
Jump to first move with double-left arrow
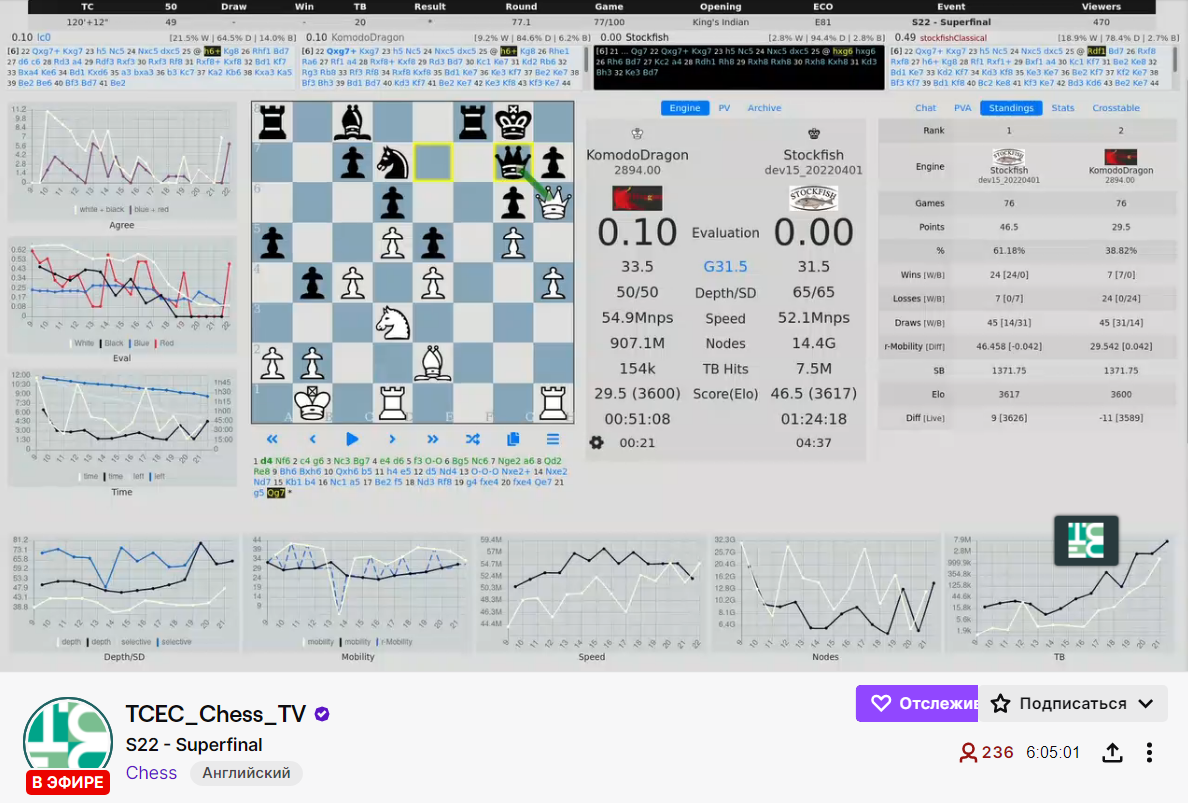pos(272,439)
